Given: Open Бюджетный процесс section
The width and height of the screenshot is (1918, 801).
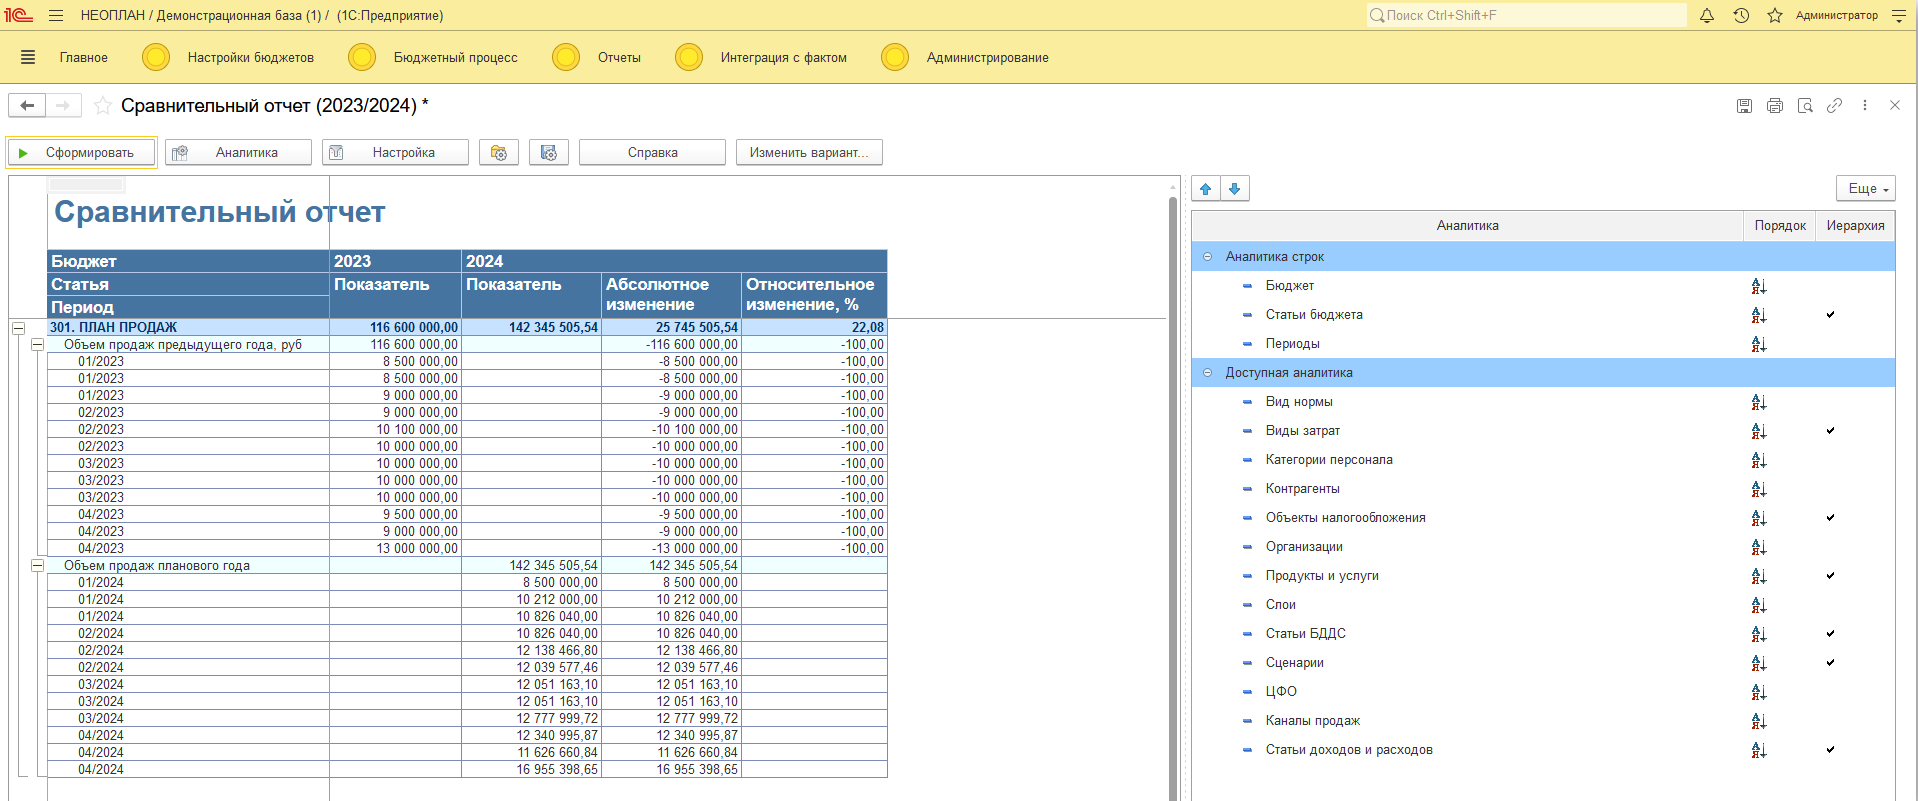Looking at the screenshot, I should pos(455,57).
